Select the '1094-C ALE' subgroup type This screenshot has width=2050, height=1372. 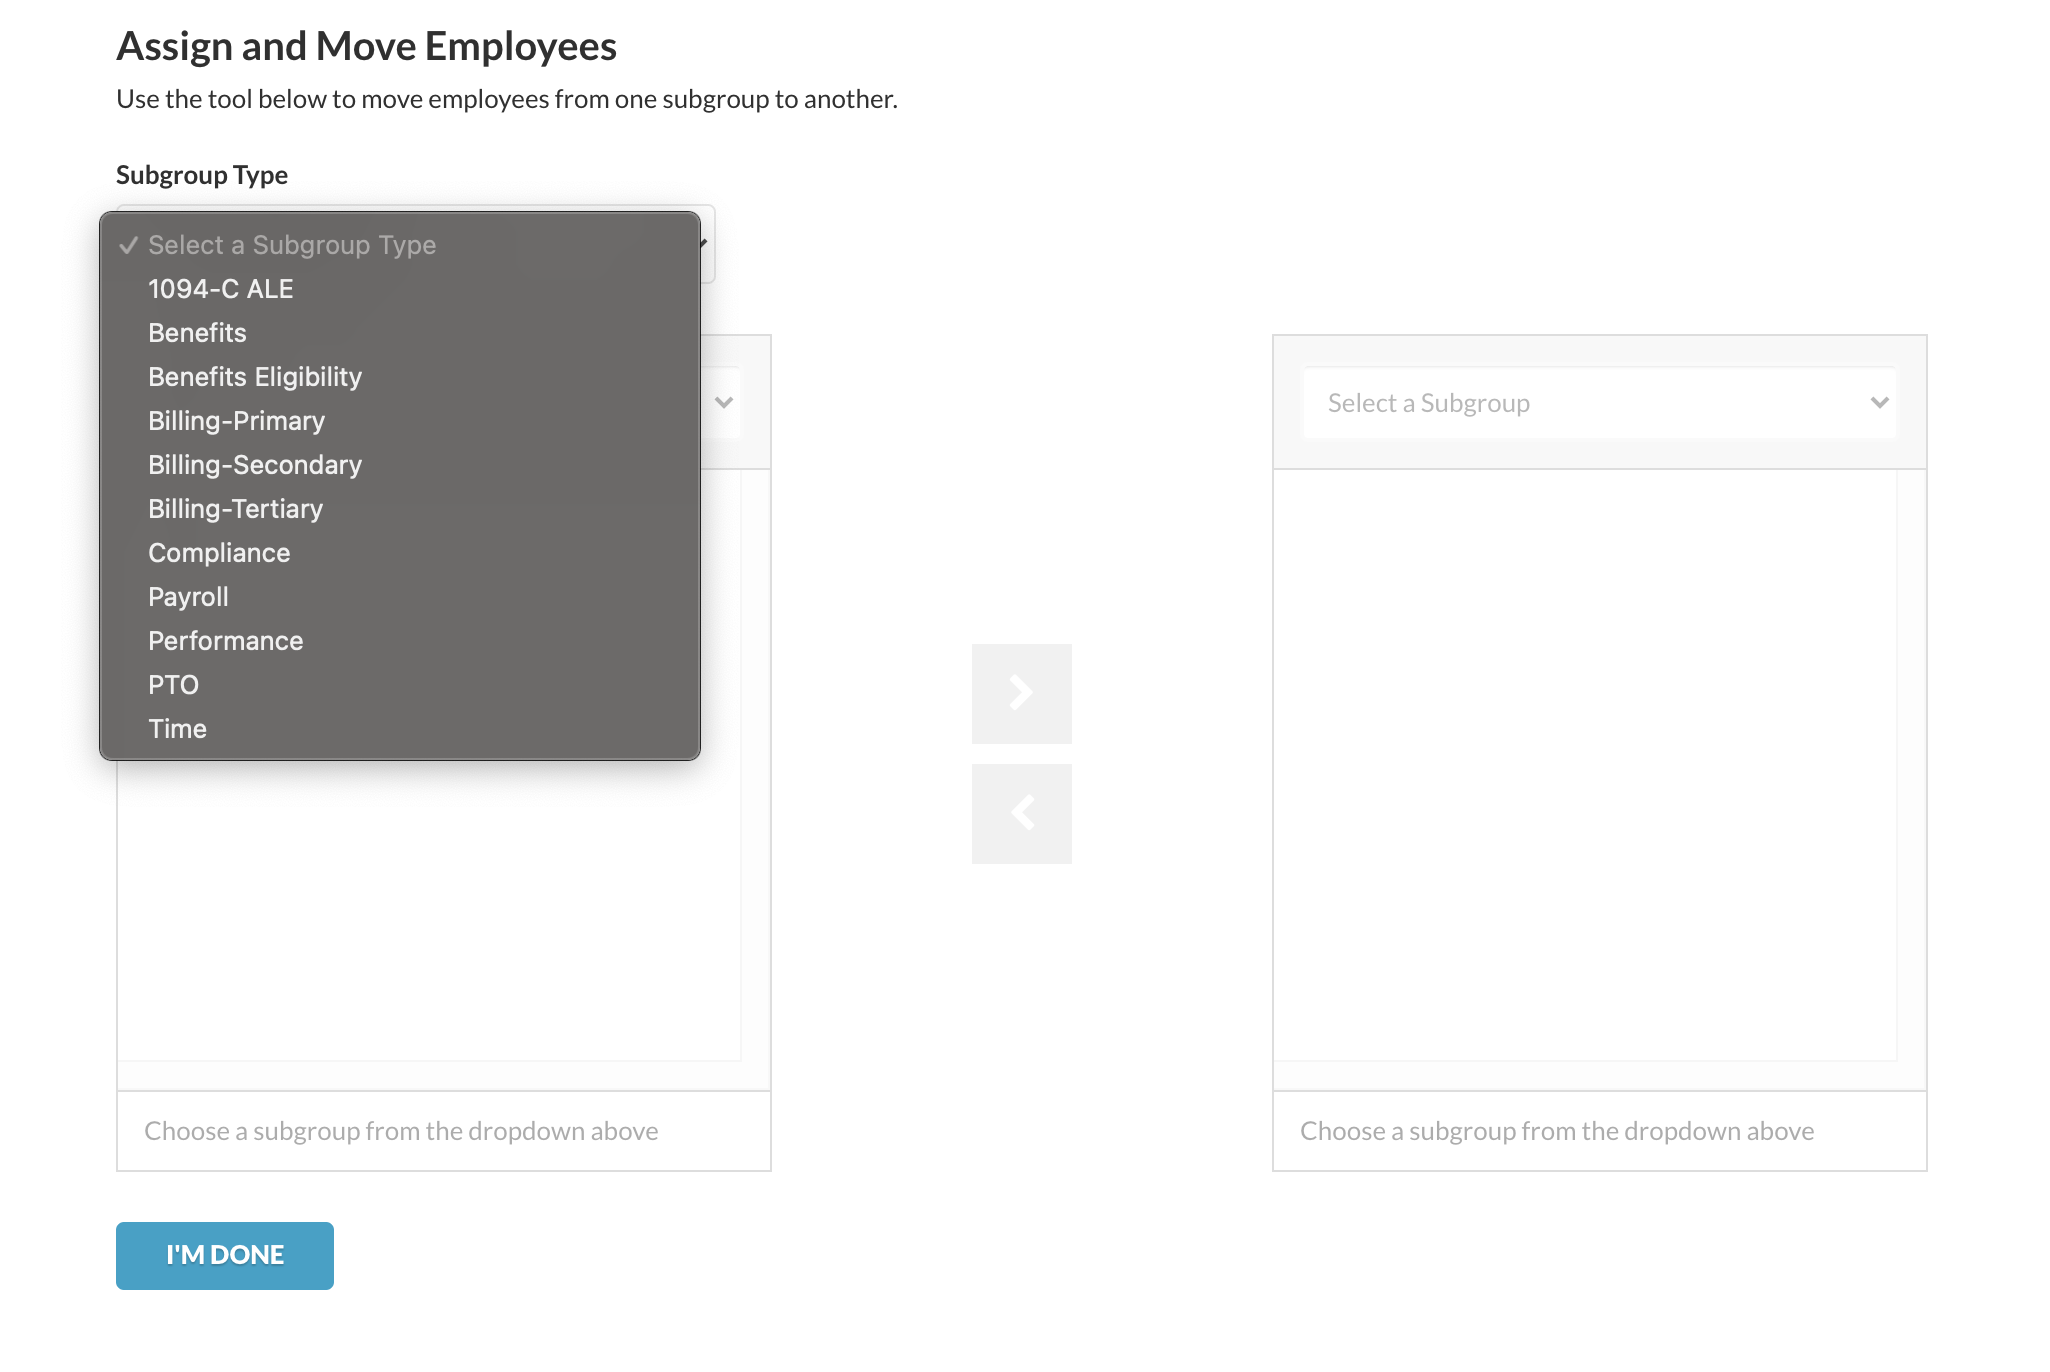click(400, 289)
